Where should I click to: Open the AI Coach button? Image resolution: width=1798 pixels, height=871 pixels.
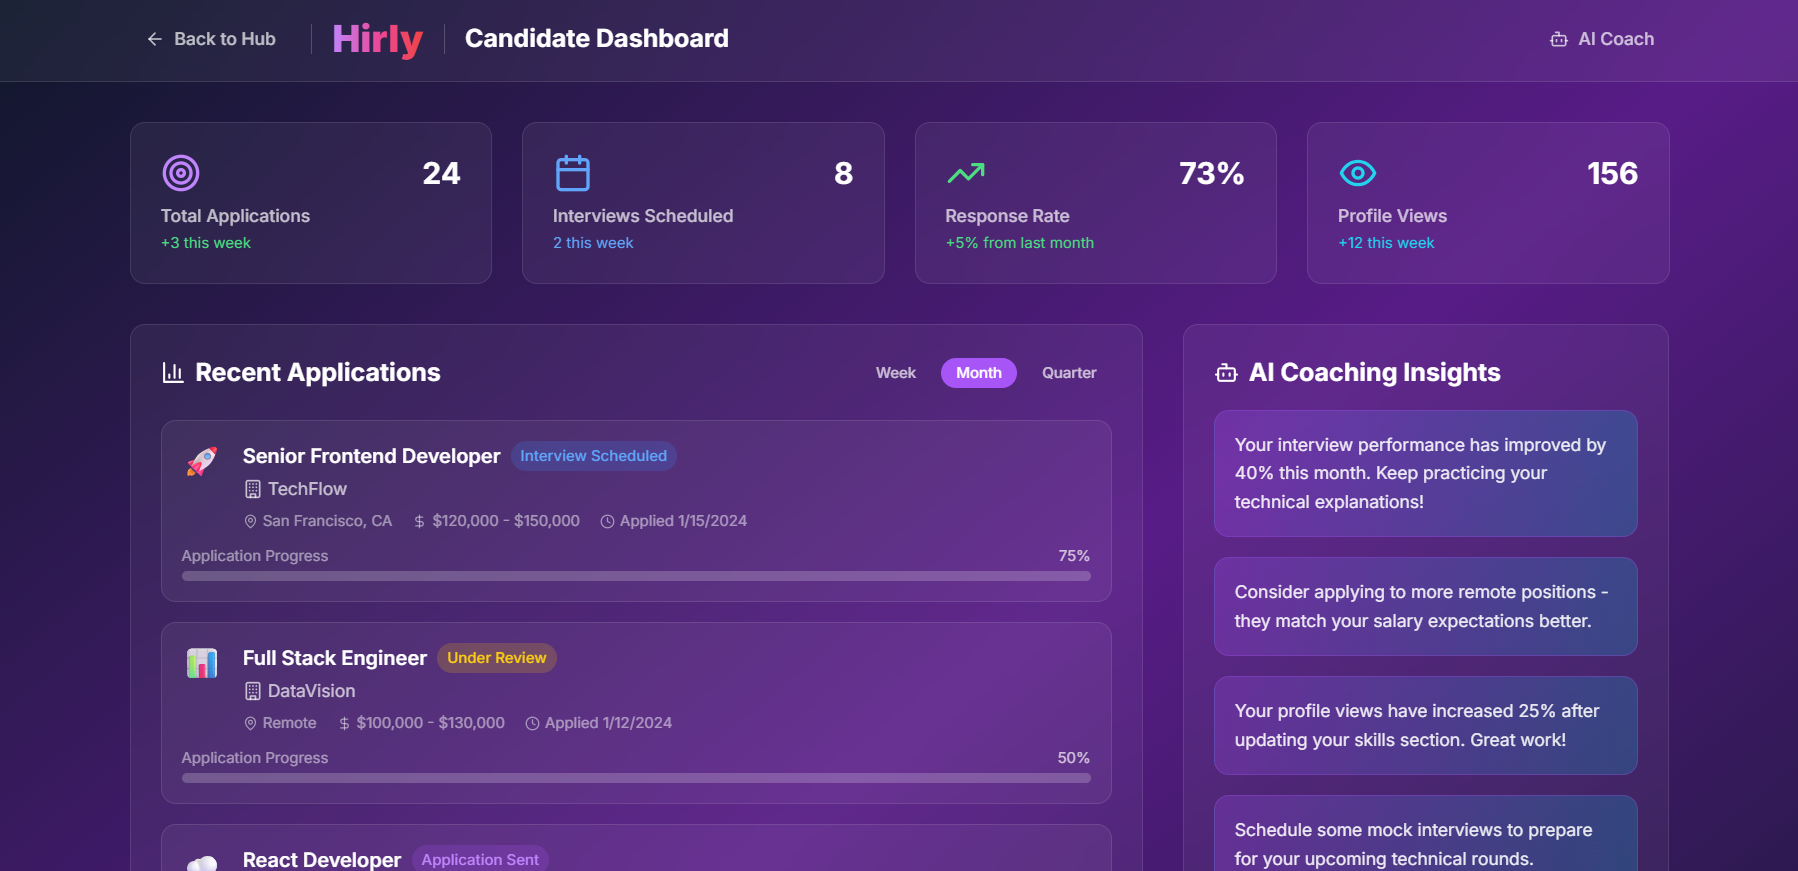point(1602,39)
